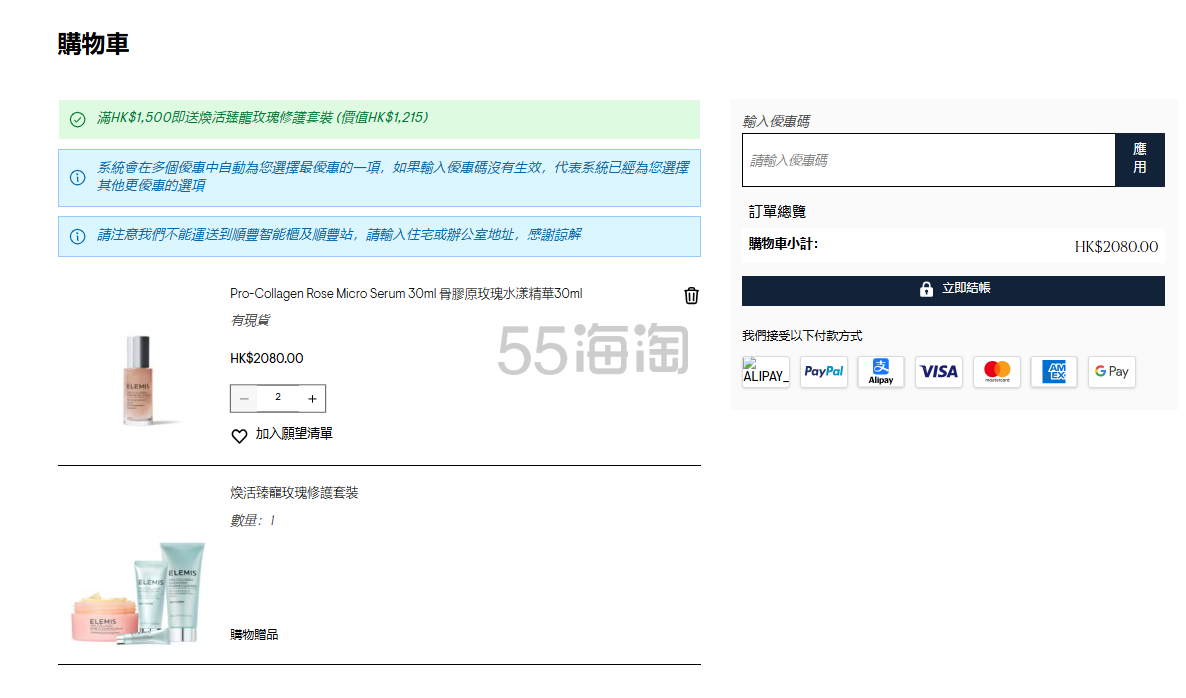Increase serum quantity with plus button

(312, 399)
